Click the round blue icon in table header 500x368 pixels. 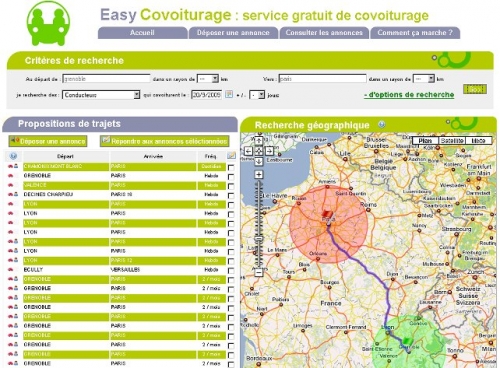coord(13,156)
